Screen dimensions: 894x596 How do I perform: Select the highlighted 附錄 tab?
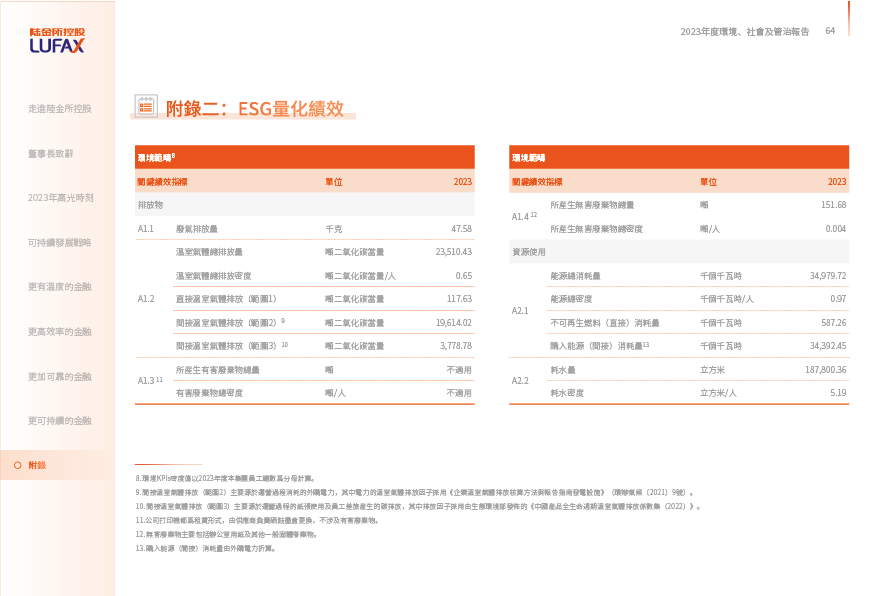tap(37, 465)
